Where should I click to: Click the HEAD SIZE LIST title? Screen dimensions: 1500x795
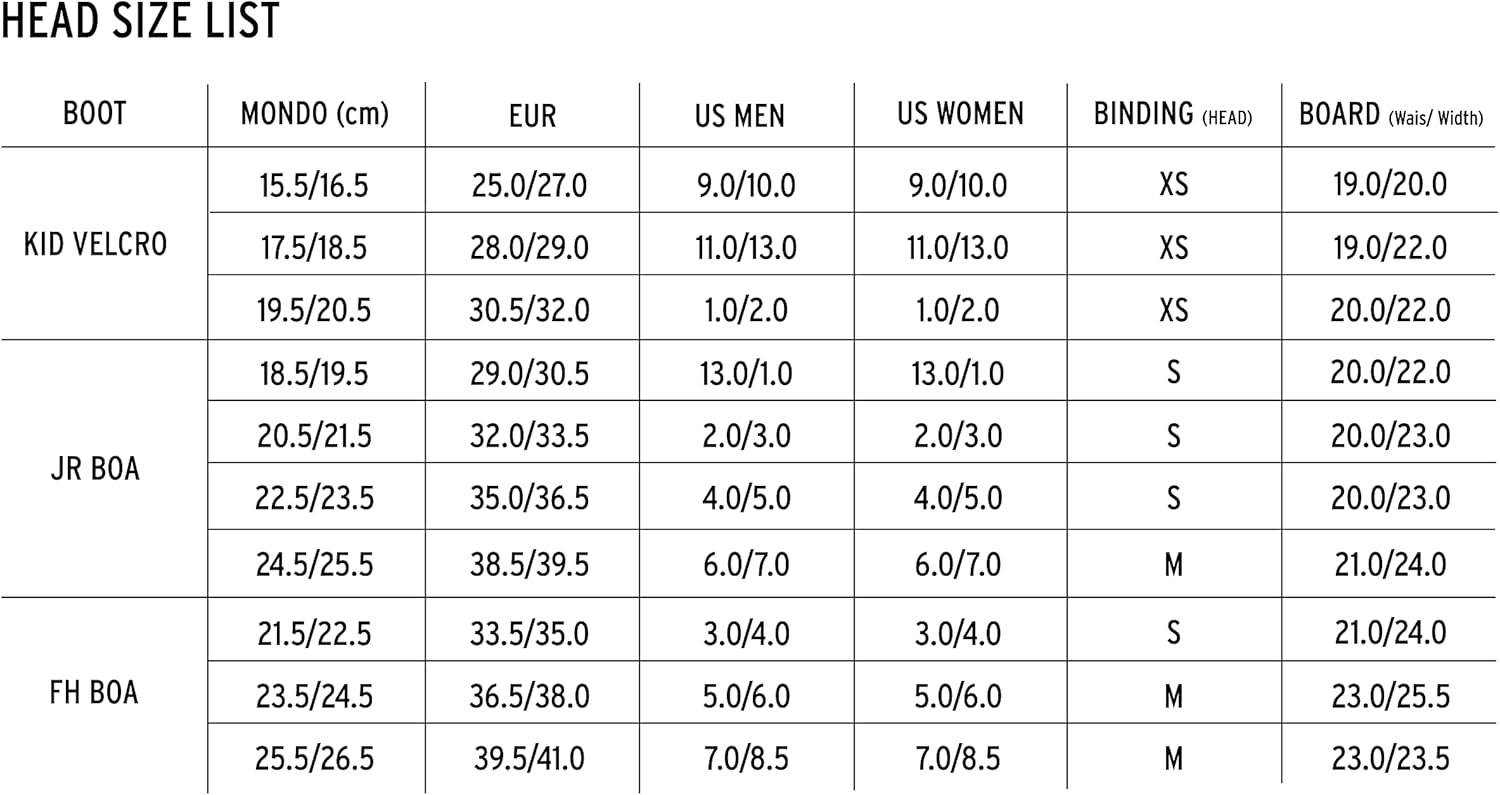tap(140, 22)
